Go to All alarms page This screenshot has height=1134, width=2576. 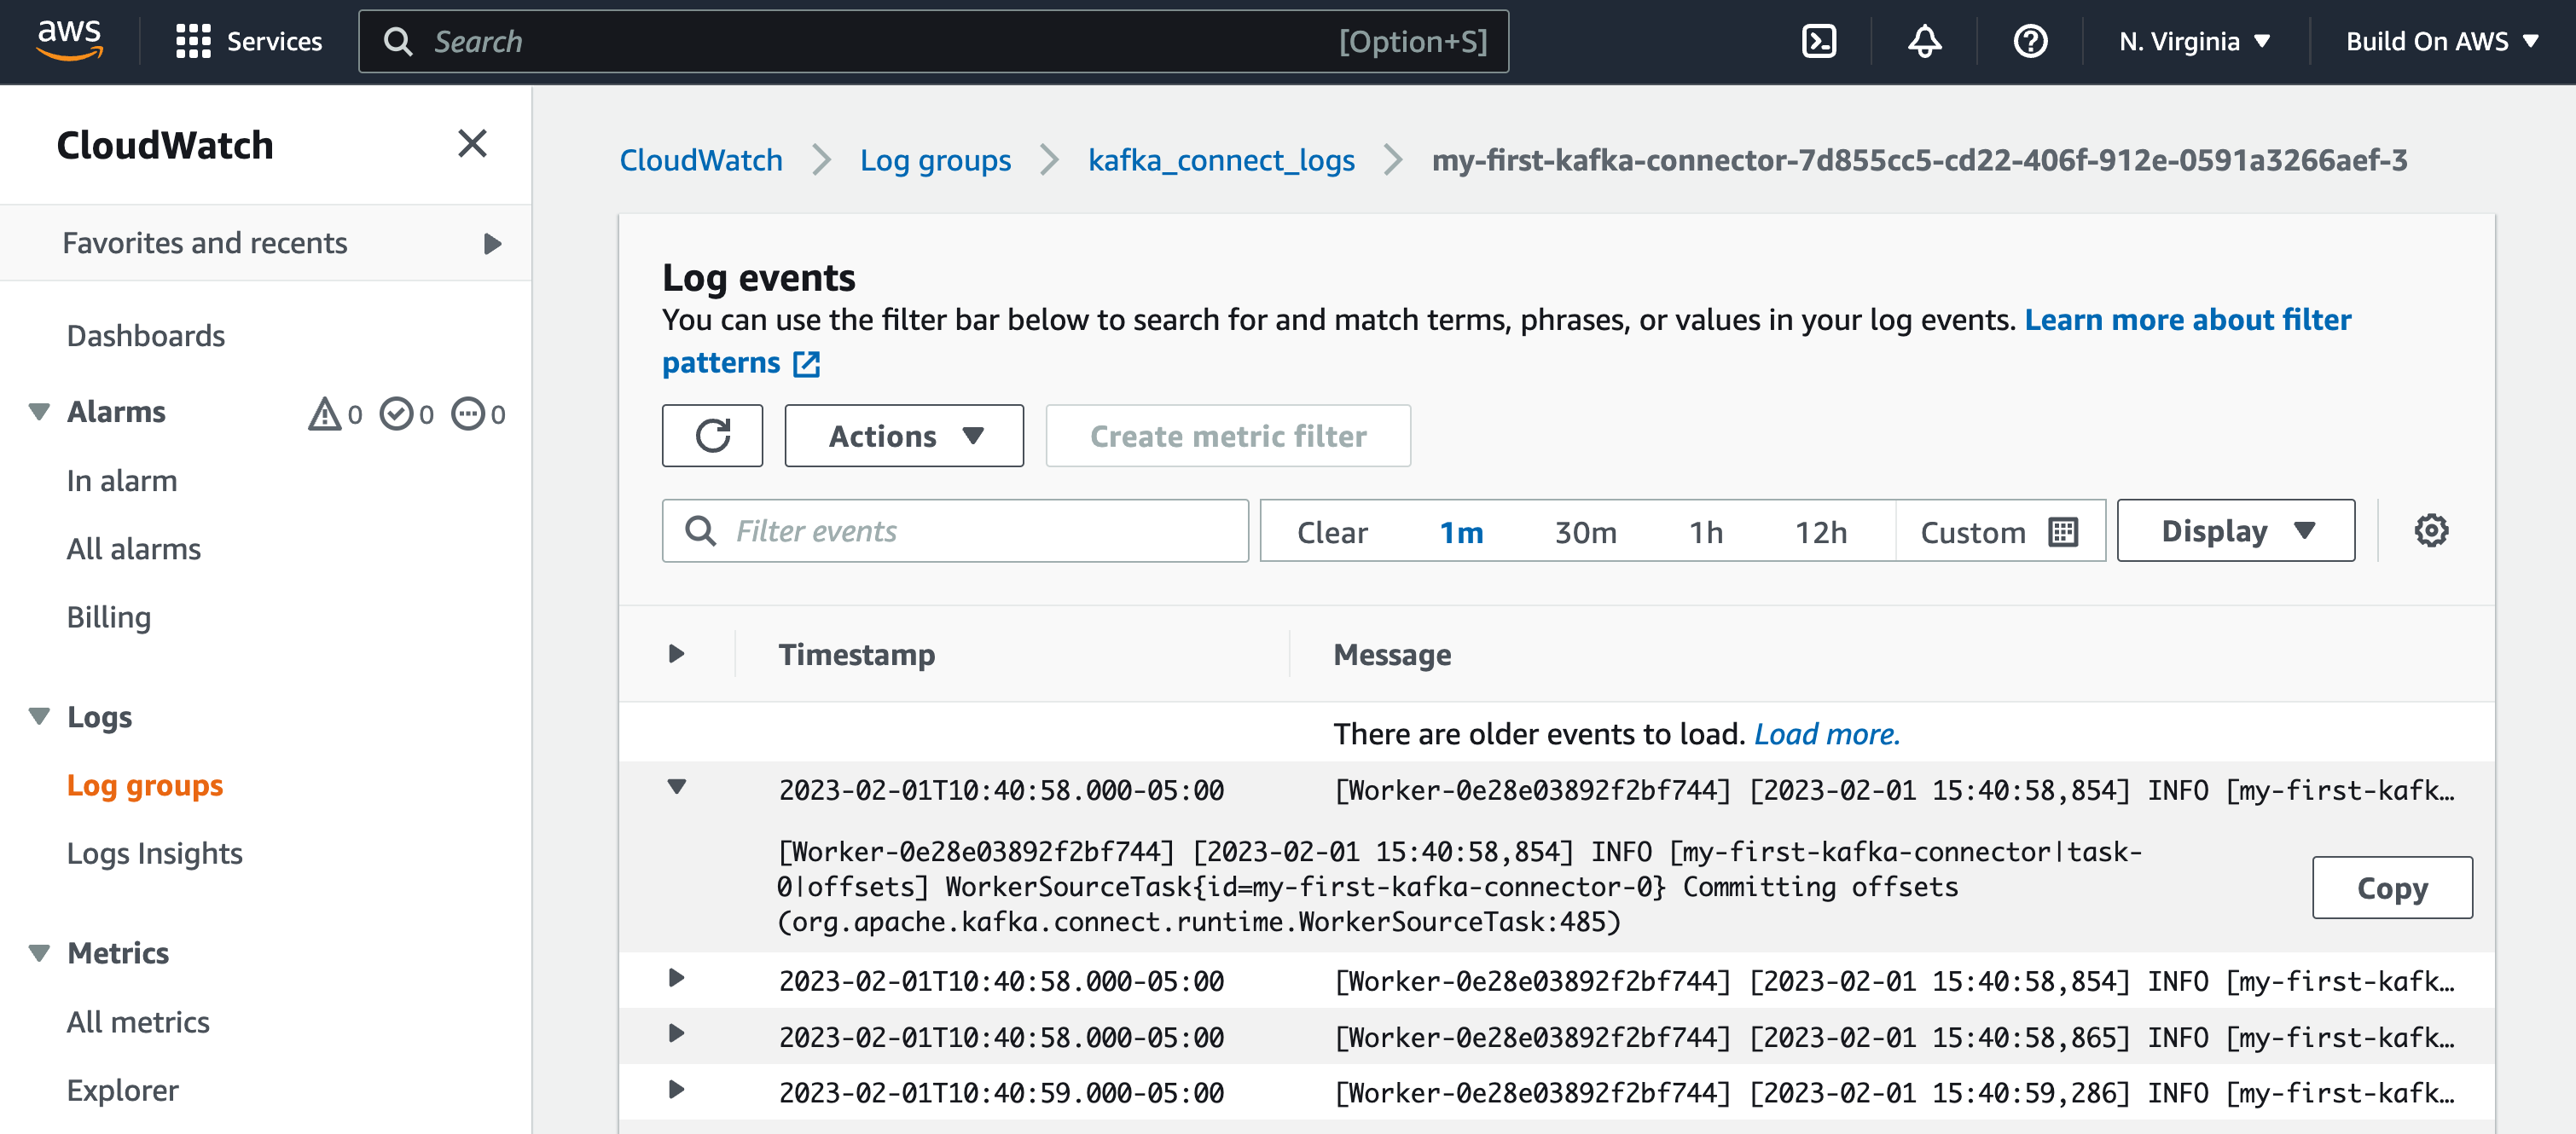[133, 549]
